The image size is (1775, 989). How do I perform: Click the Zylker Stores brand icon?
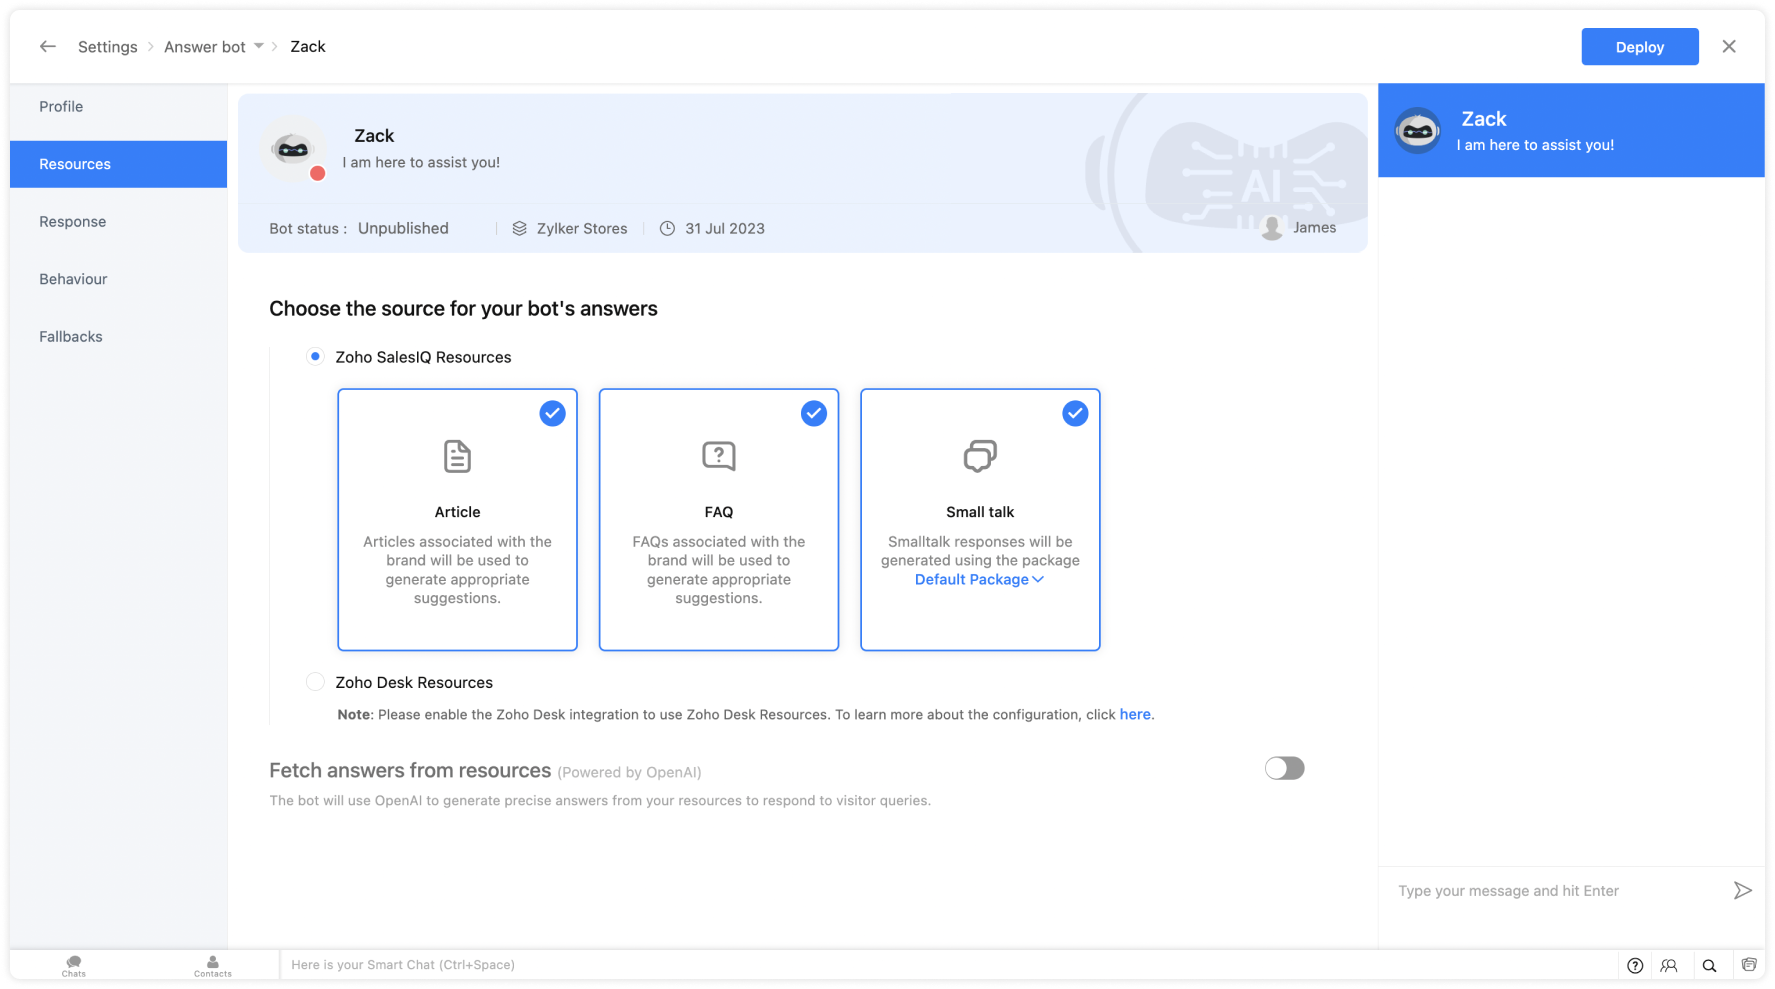[519, 228]
